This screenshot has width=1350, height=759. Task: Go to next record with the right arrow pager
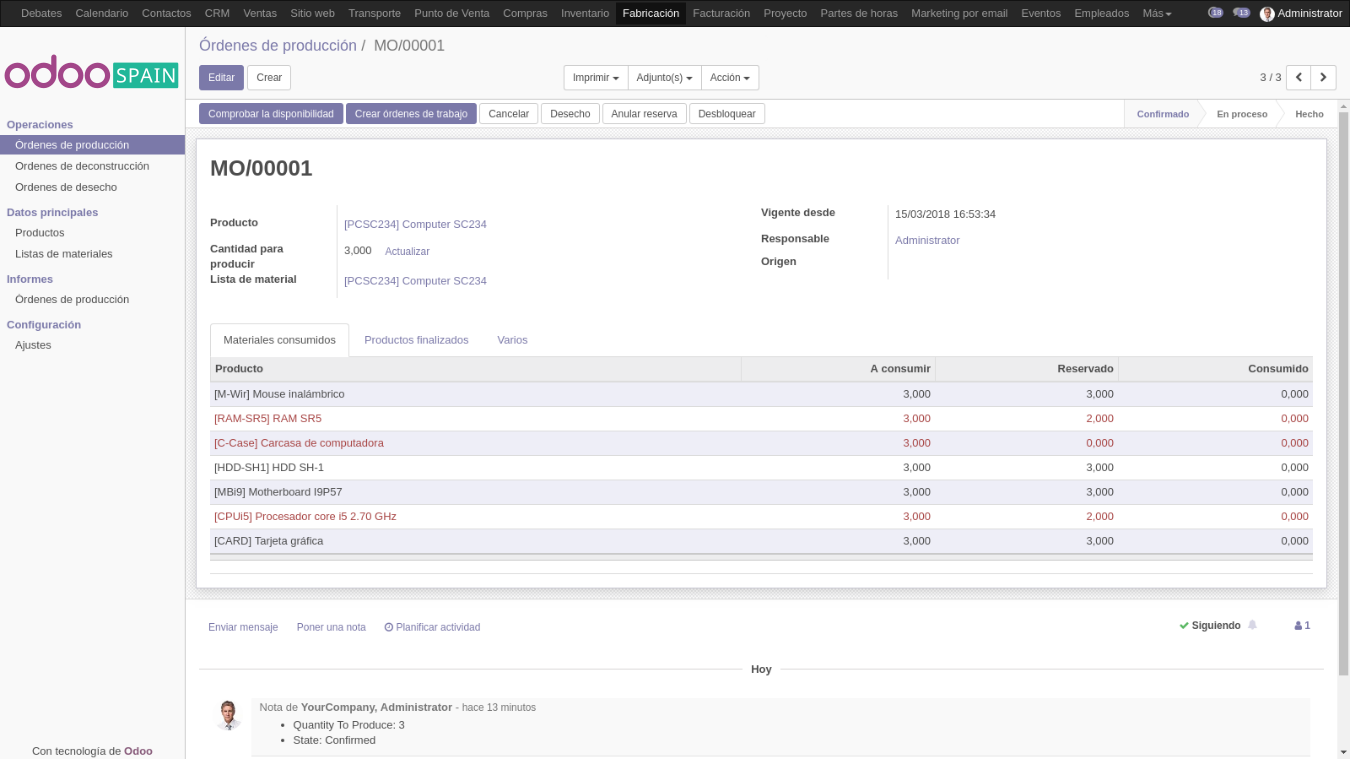pos(1323,76)
